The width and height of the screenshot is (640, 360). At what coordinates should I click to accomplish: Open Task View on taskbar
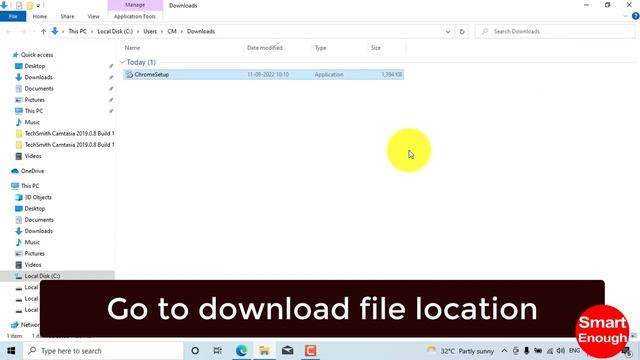pos(218,351)
